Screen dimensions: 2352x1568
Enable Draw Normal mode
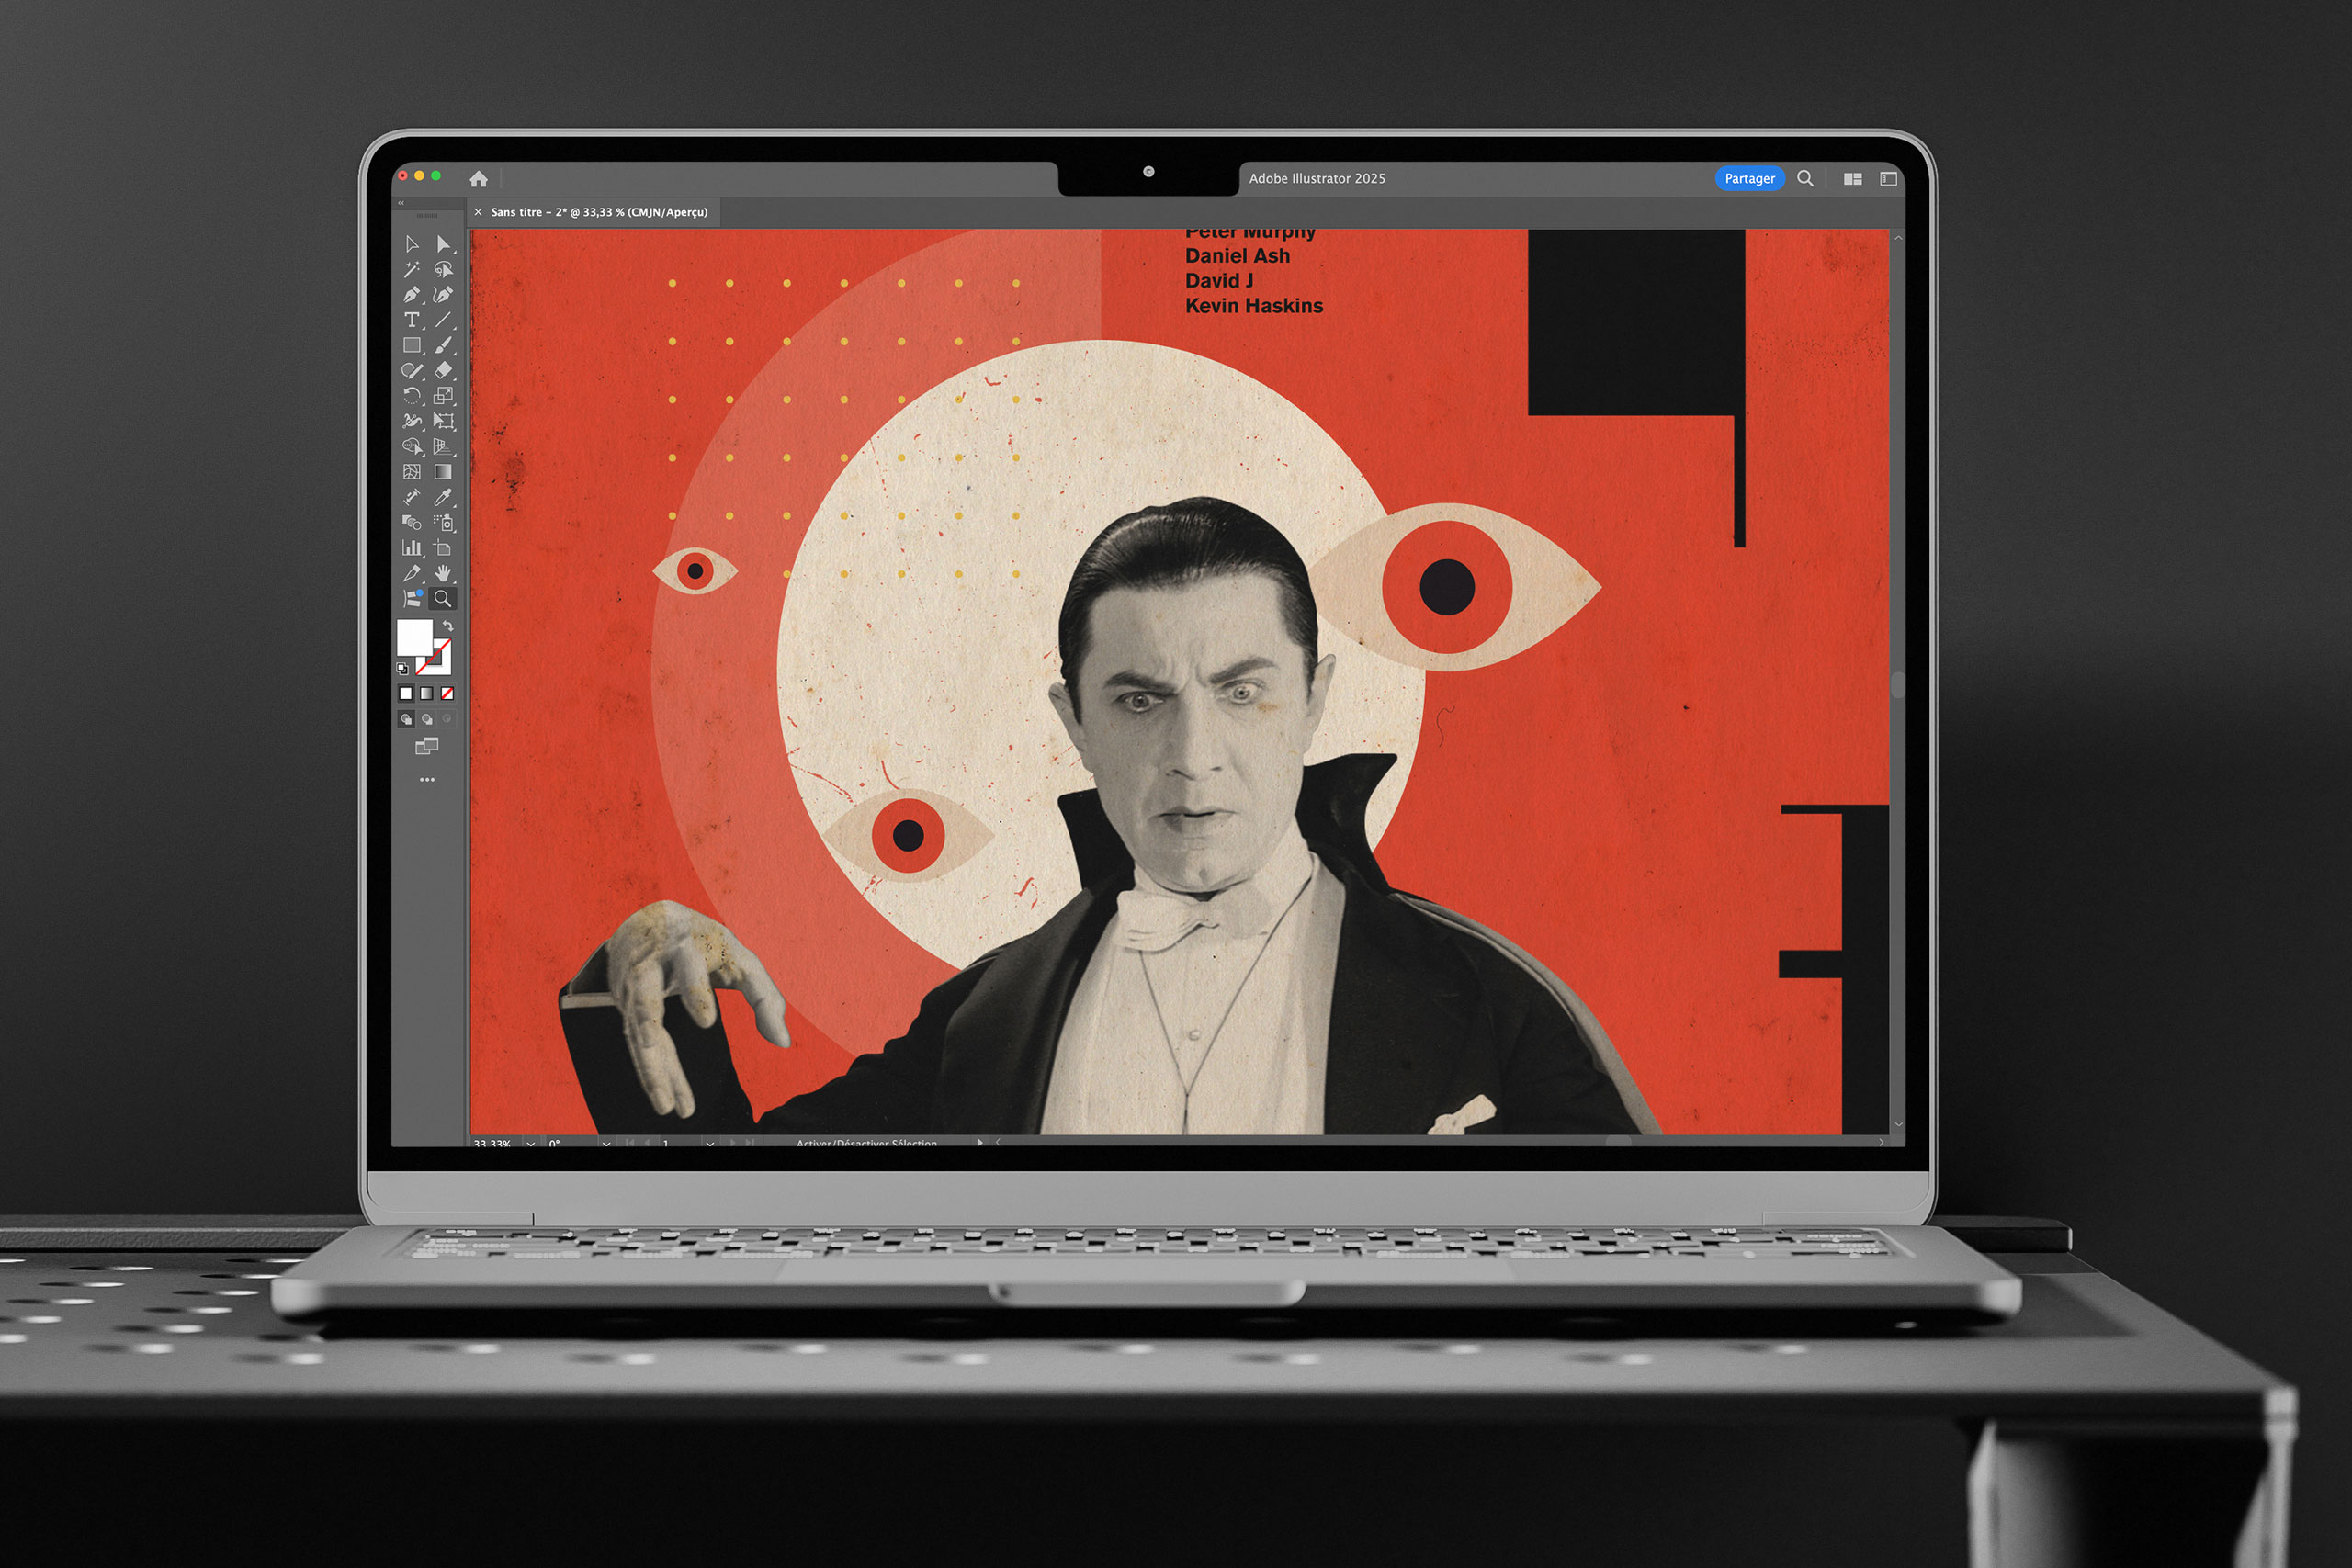pyautogui.click(x=406, y=719)
